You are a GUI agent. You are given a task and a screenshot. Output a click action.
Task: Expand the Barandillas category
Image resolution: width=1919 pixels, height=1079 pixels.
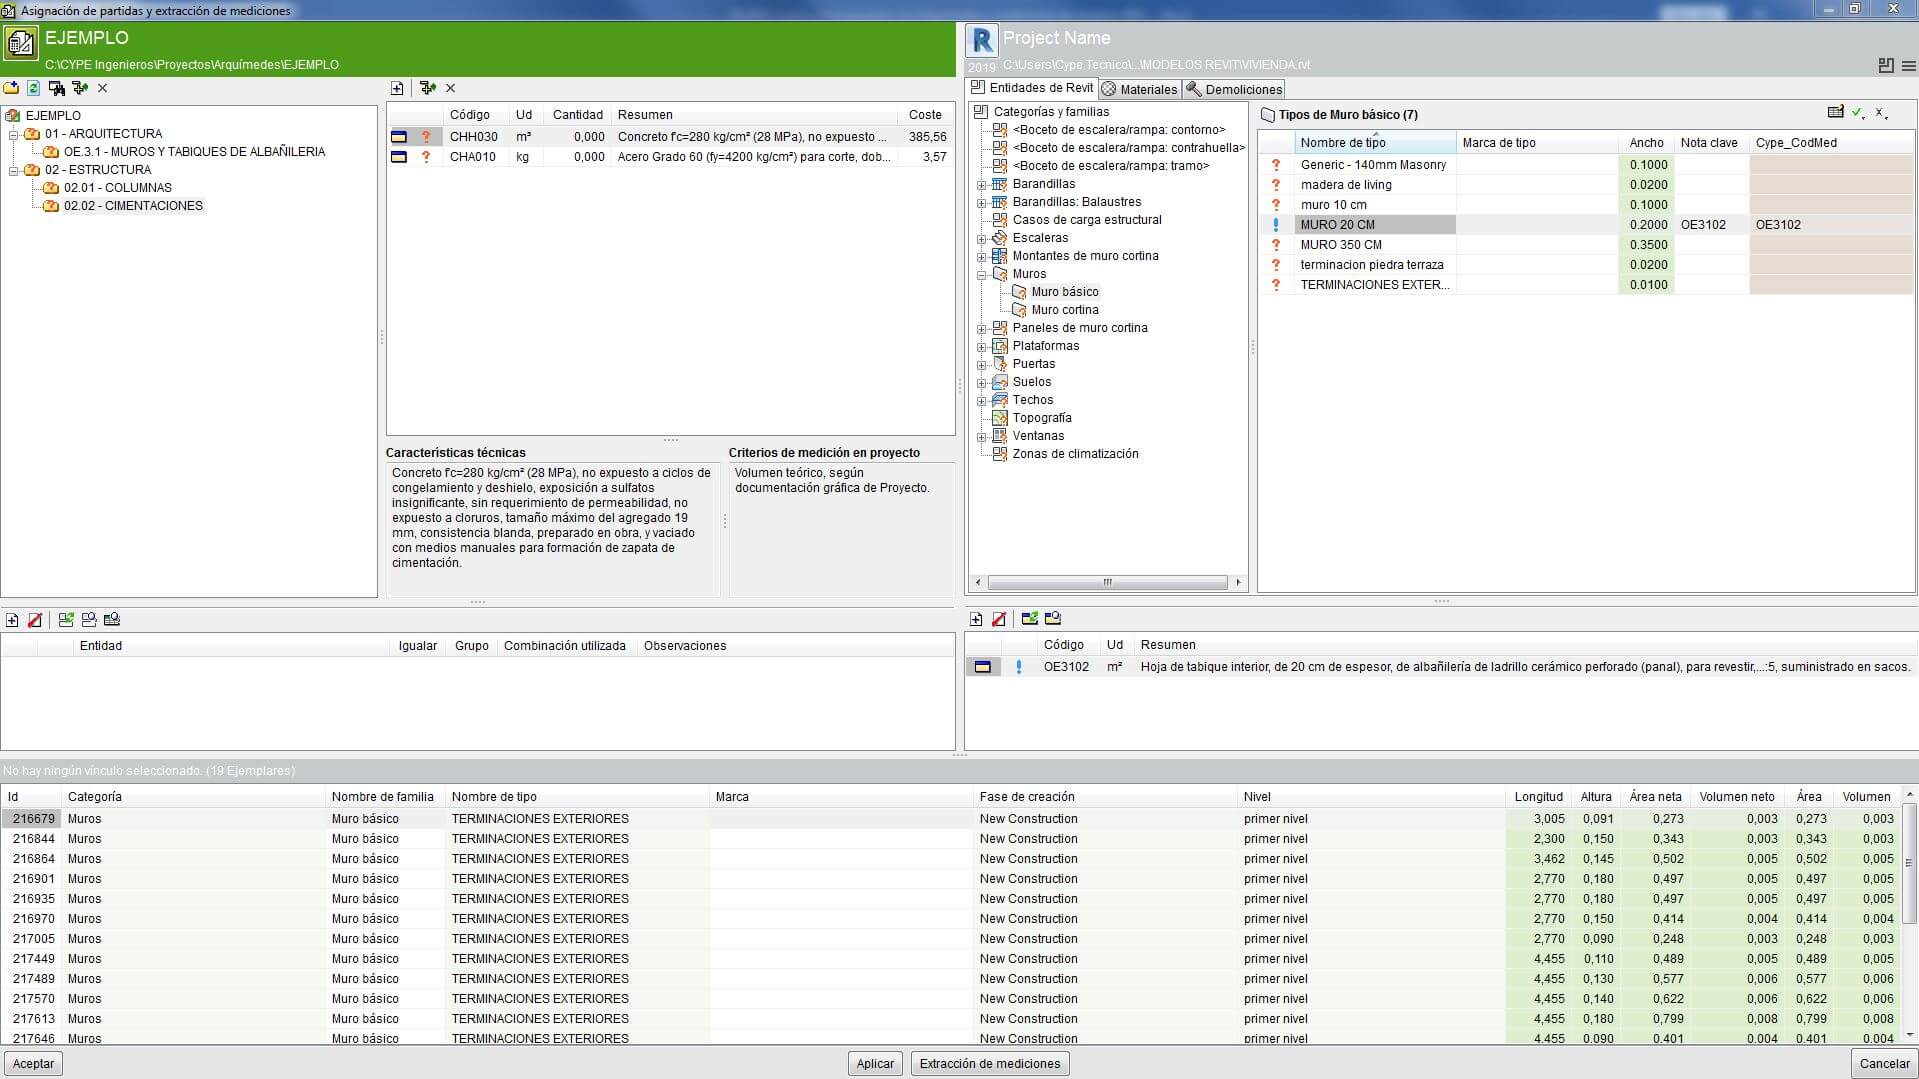981,185
